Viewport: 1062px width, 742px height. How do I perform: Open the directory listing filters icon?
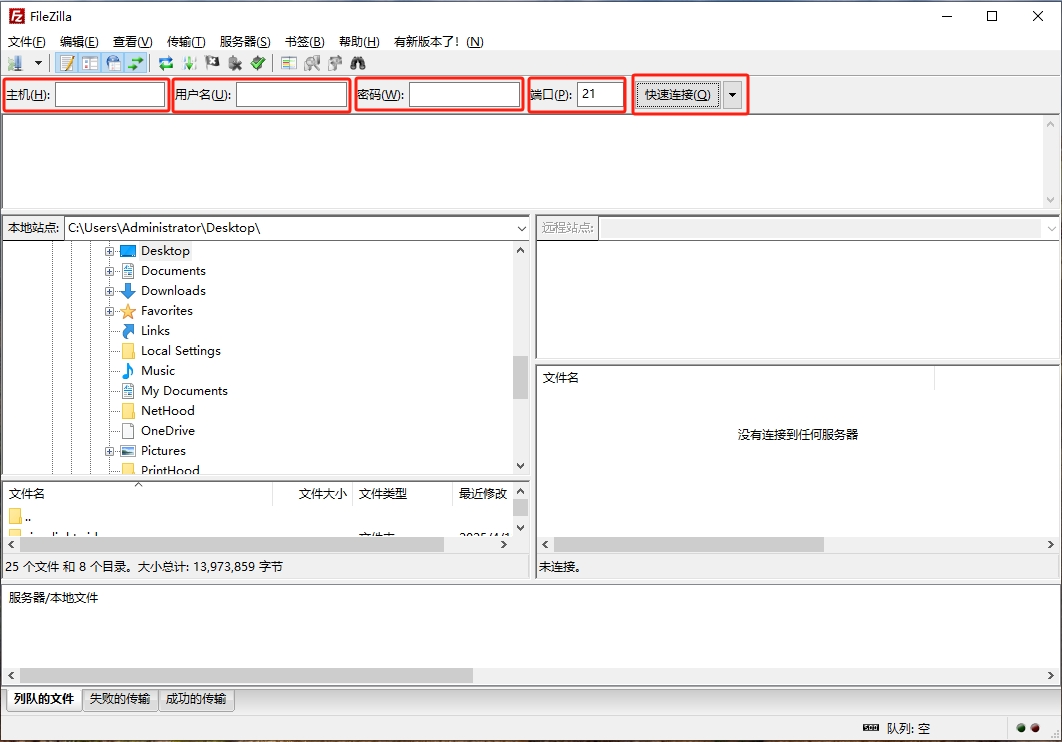pyautogui.click(x=289, y=64)
